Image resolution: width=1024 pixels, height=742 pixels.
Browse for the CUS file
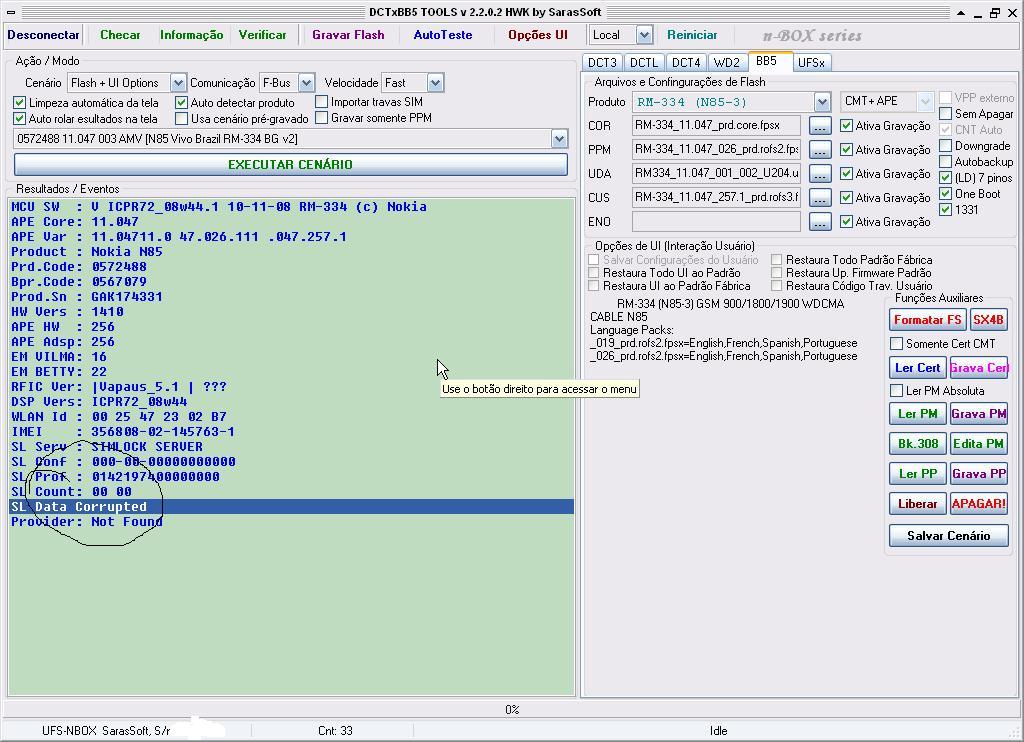tap(820, 197)
